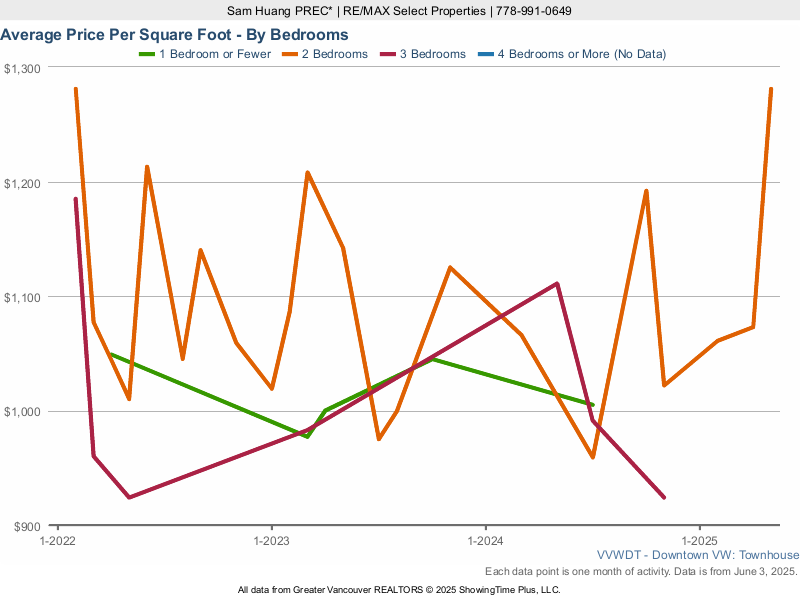Image resolution: width=800 pixels, height=600 pixels.
Task: Click the VVWDT - Downtown VW: Townhouse label
Action: tap(698, 555)
